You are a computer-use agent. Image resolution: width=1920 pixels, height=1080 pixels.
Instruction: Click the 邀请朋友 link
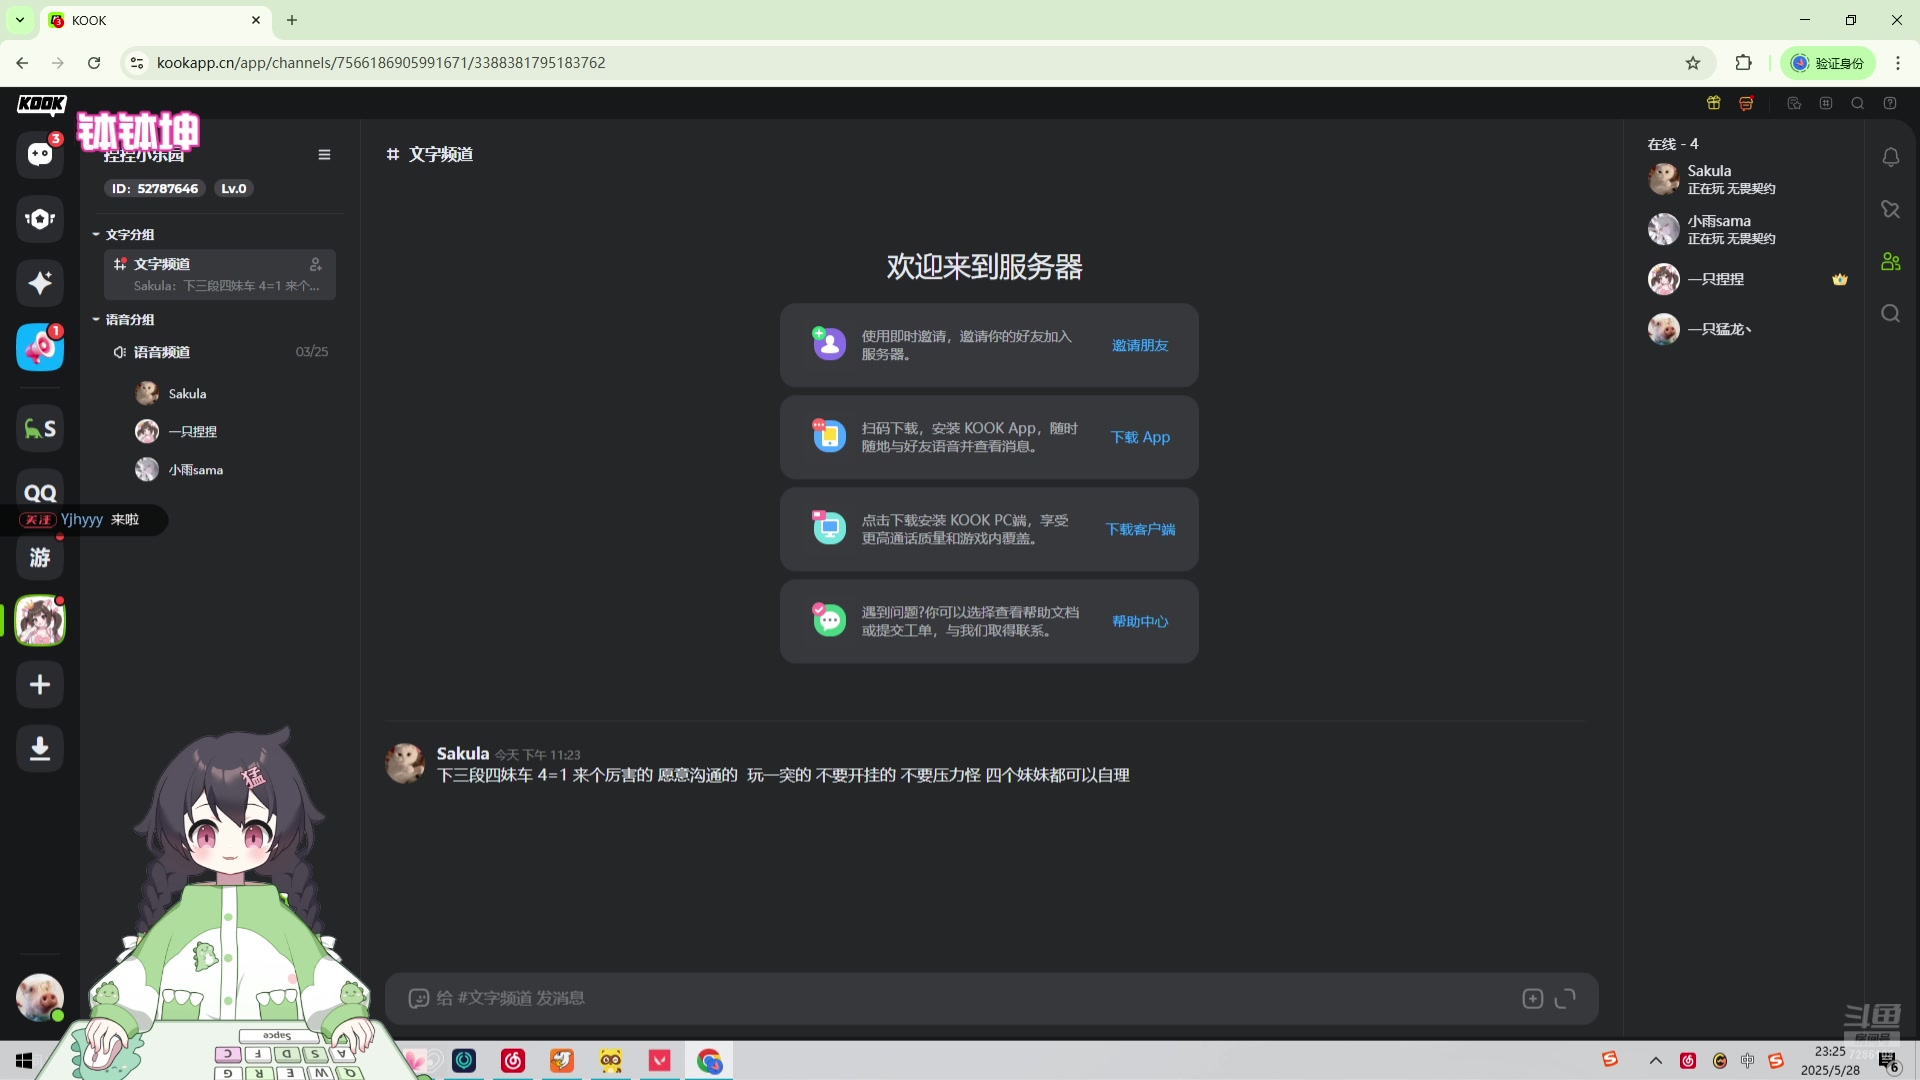[1140, 345]
